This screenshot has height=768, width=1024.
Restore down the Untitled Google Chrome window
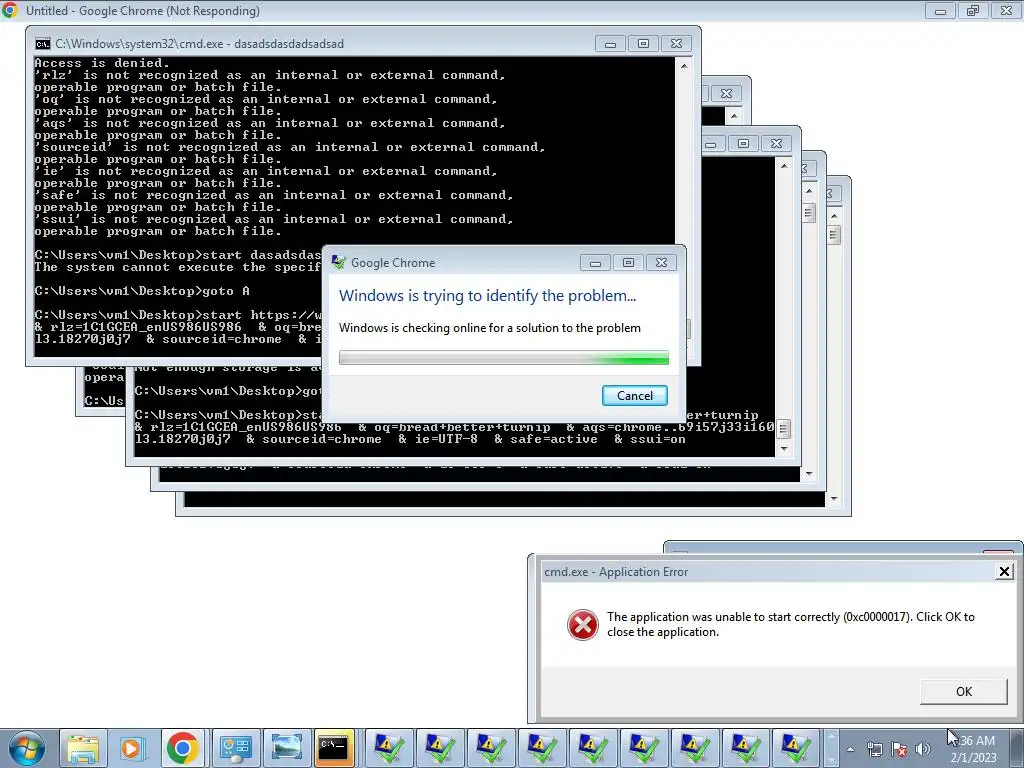973,10
